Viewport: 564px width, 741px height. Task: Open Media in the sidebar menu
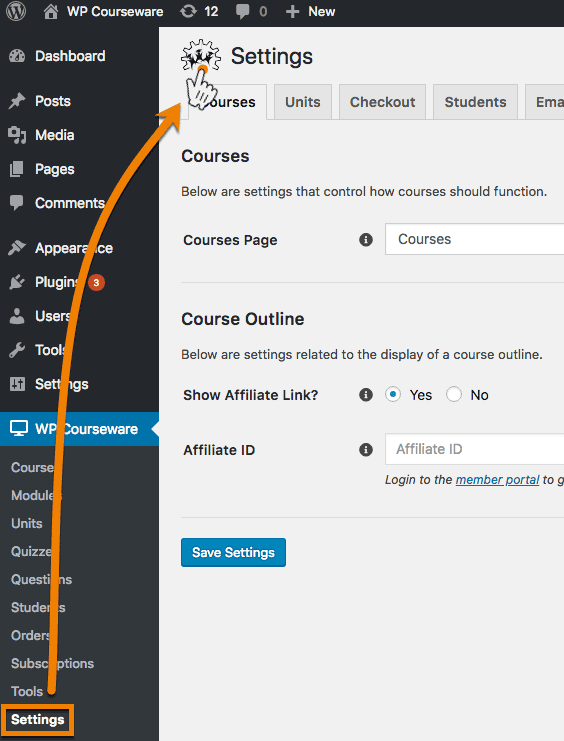(x=54, y=135)
